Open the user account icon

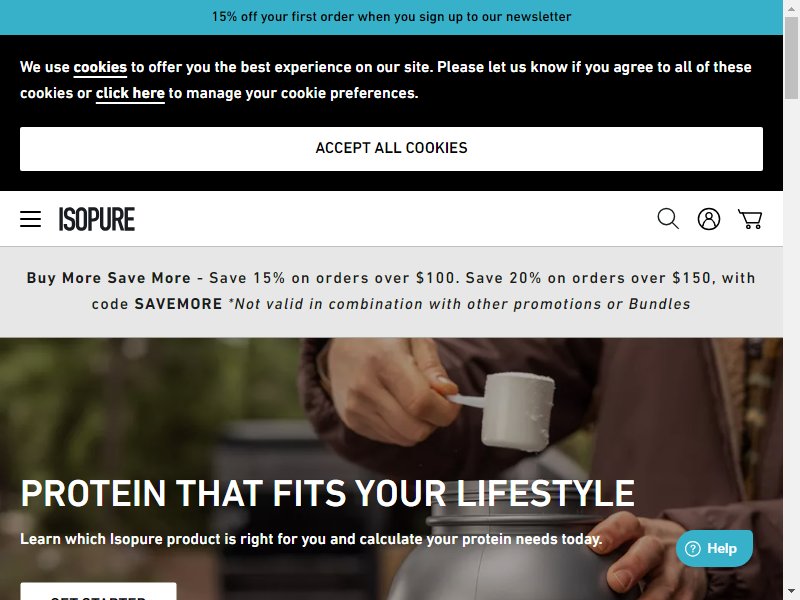tap(709, 219)
